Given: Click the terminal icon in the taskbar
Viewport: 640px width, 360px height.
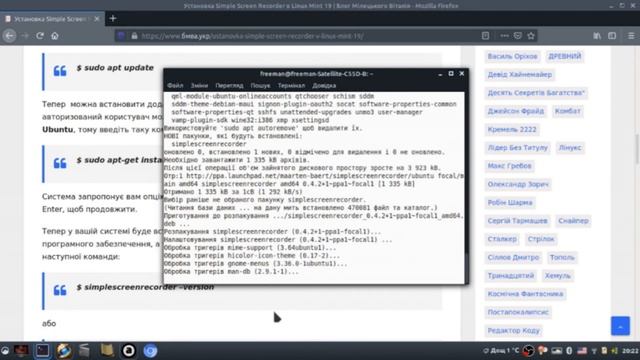Looking at the screenshot, I should click(42, 351).
